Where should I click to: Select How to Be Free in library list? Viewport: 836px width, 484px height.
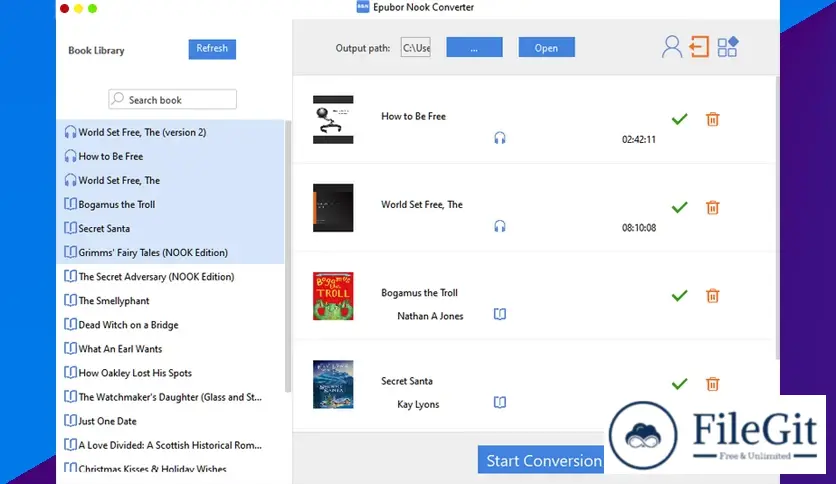coord(170,156)
